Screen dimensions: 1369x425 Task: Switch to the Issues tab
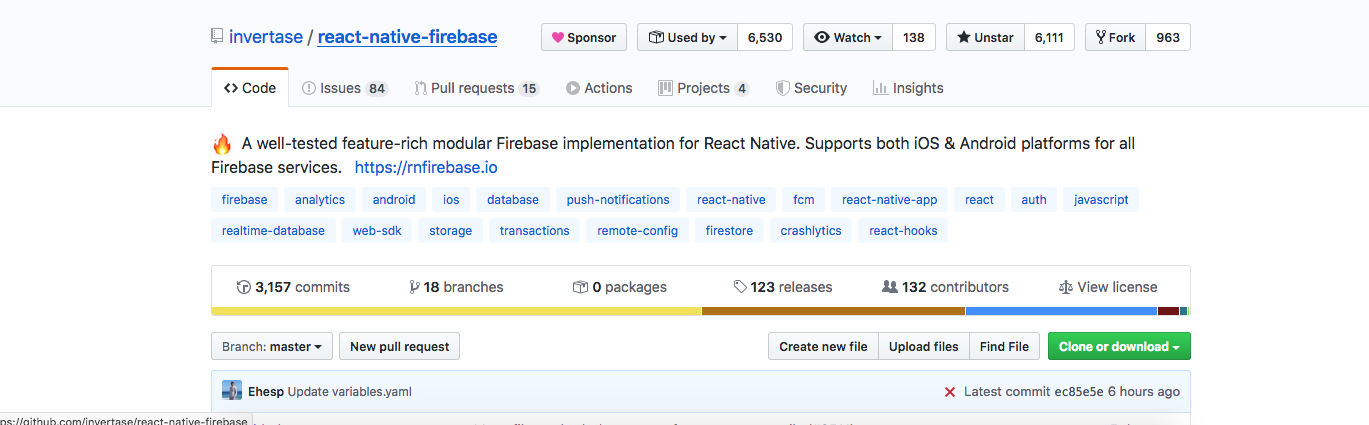click(x=344, y=88)
